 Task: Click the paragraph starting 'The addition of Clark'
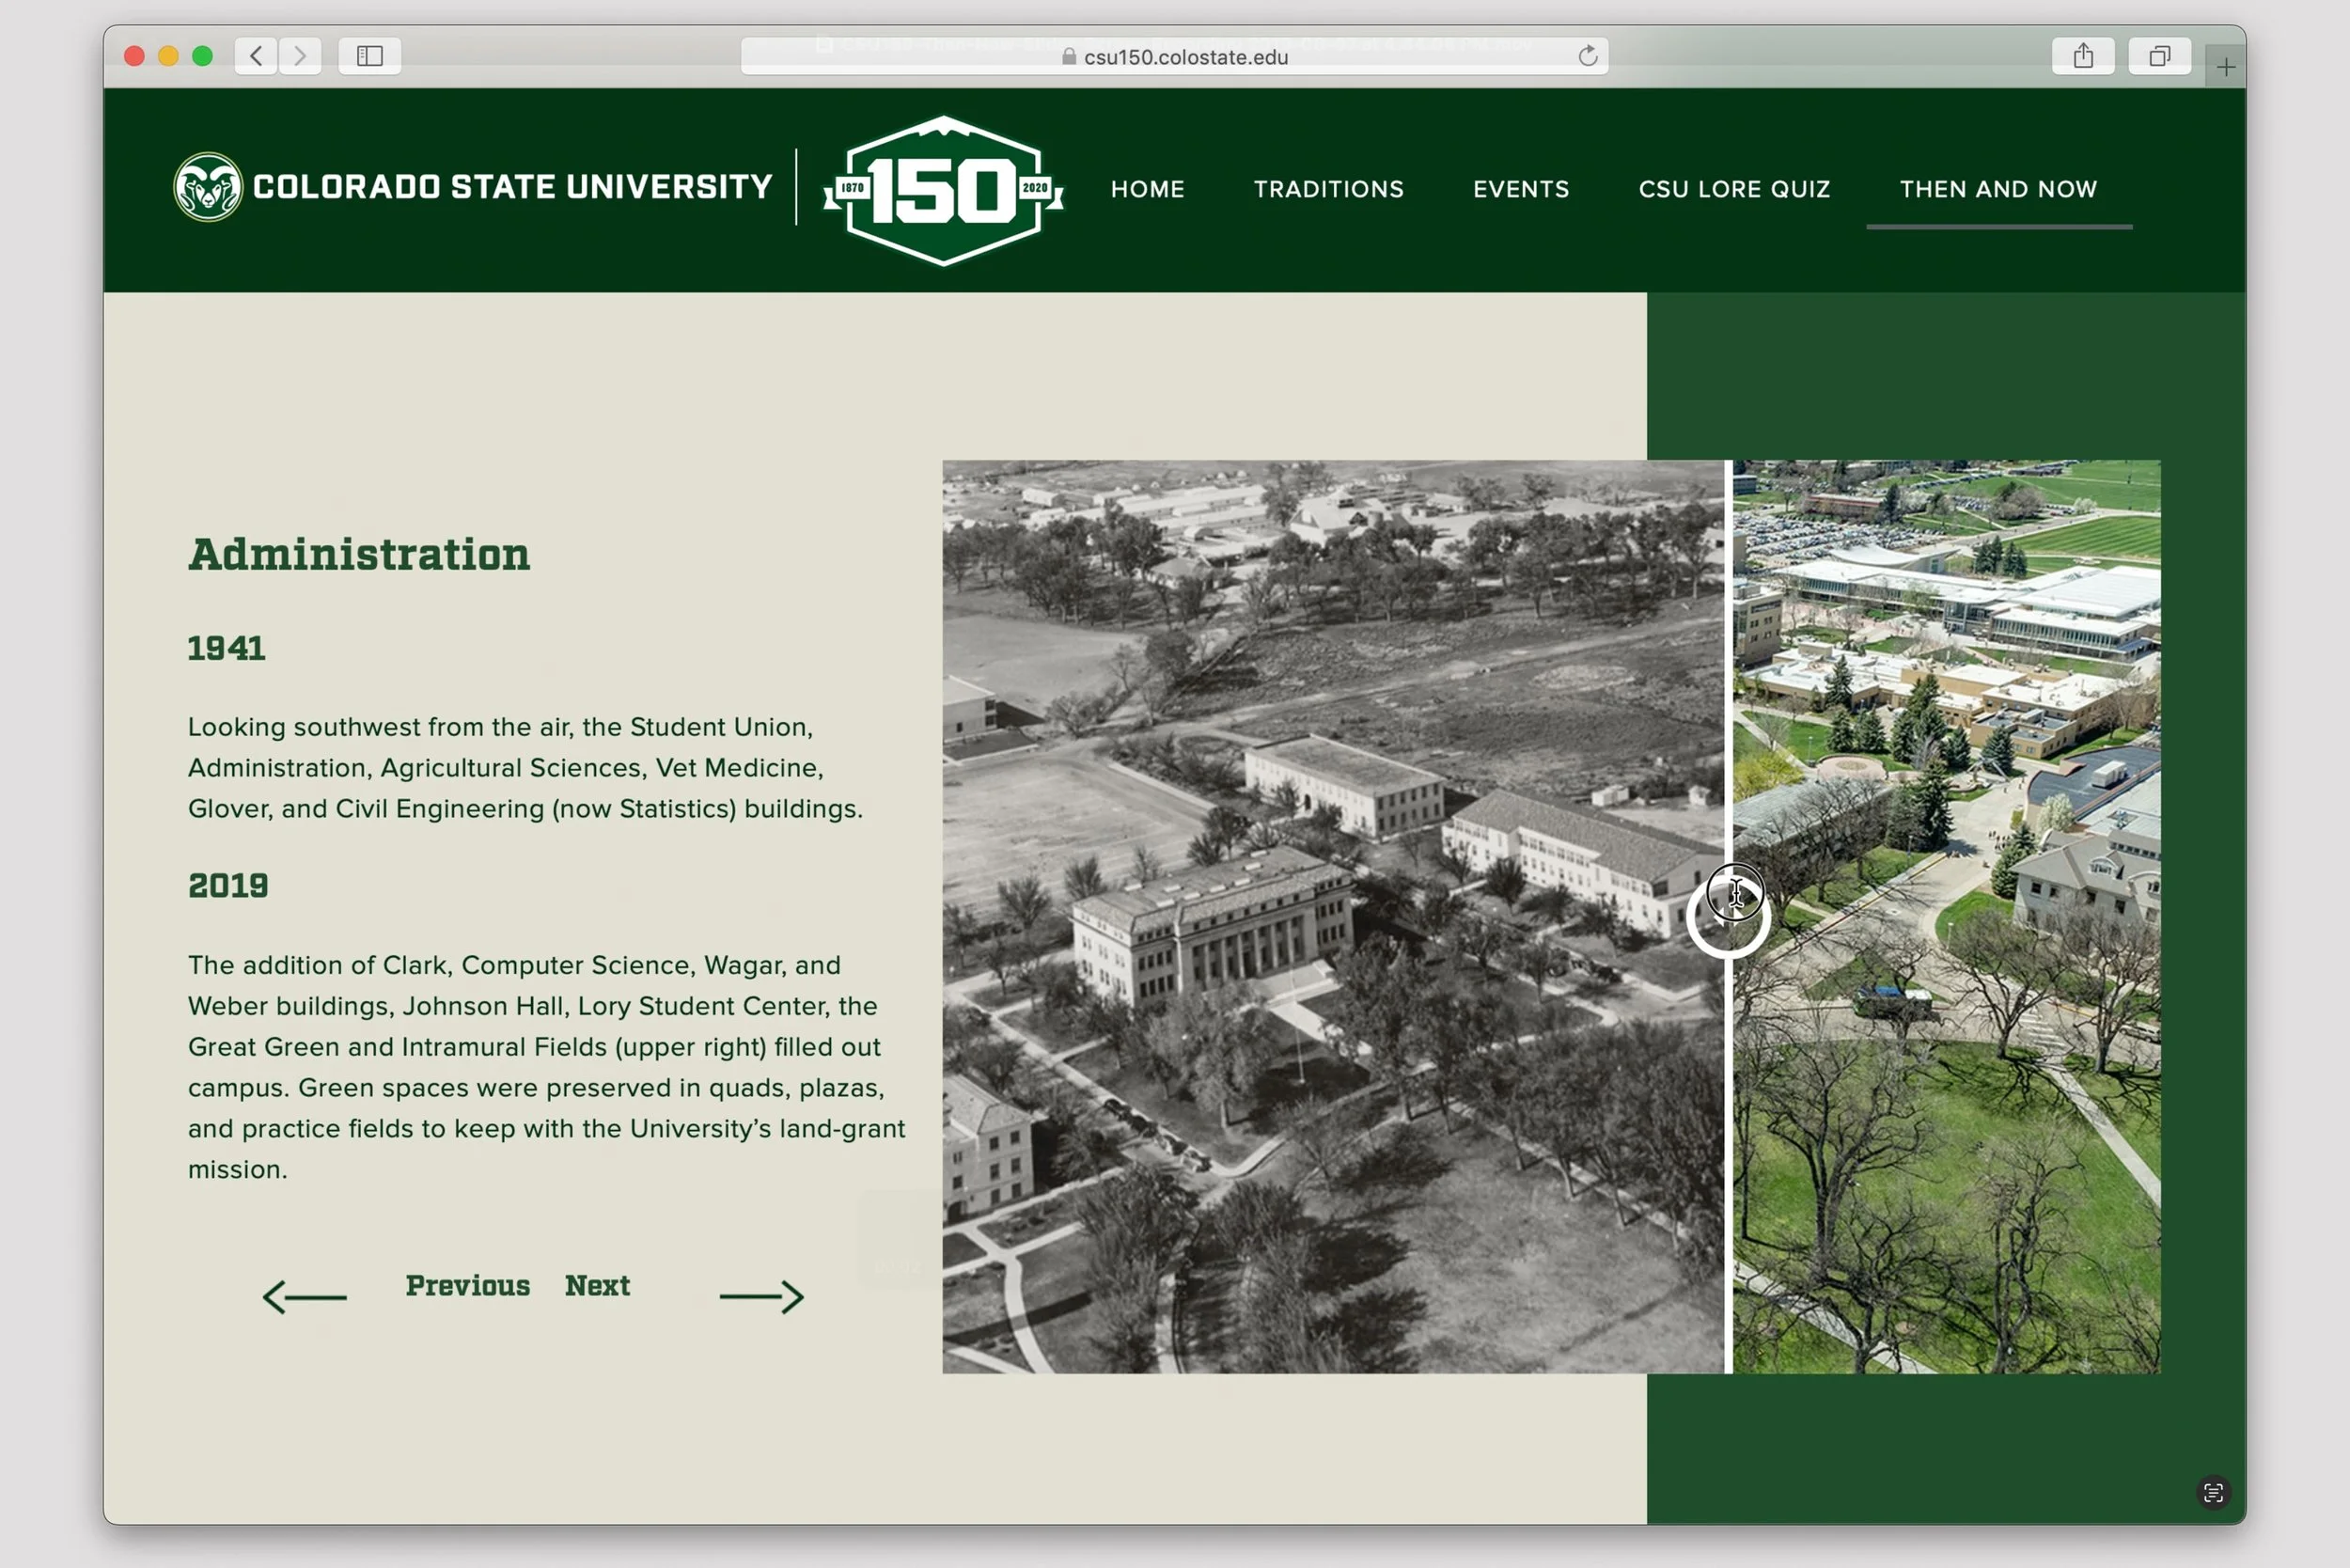click(547, 1067)
